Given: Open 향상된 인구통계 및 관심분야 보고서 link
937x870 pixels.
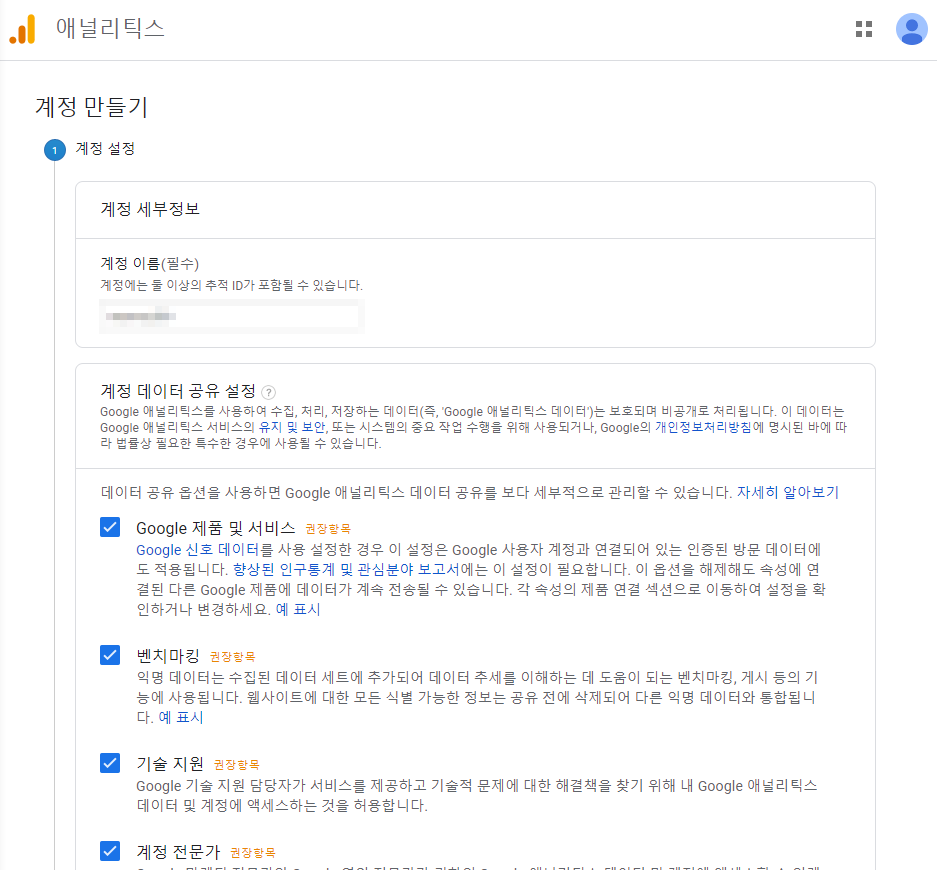Looking at the screenshot, I should (x=346, y=569).
